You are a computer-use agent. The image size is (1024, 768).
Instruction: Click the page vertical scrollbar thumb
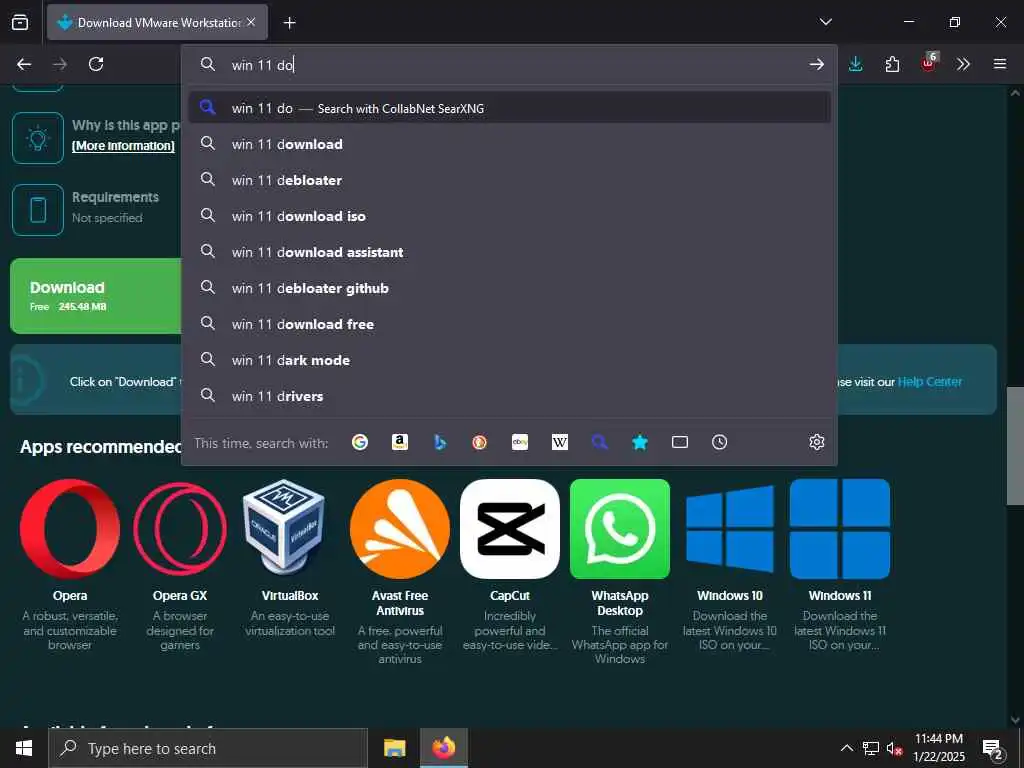click(x=1015, y=445)
